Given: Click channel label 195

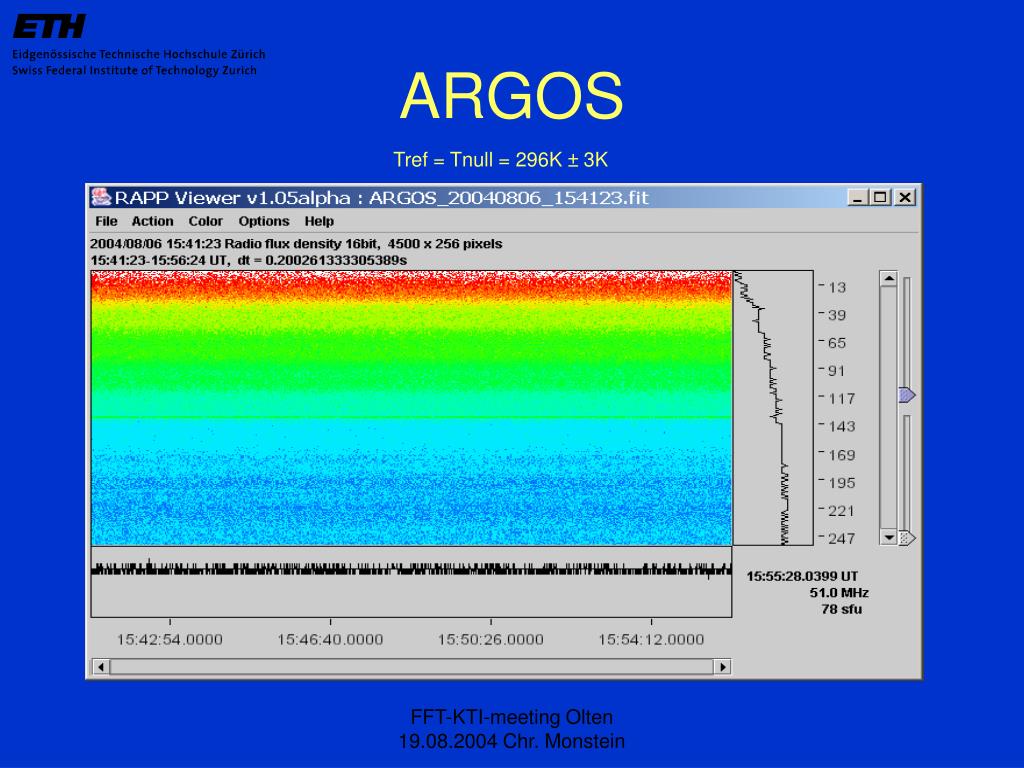Looking at the screenshot, I should click(841, 483).
